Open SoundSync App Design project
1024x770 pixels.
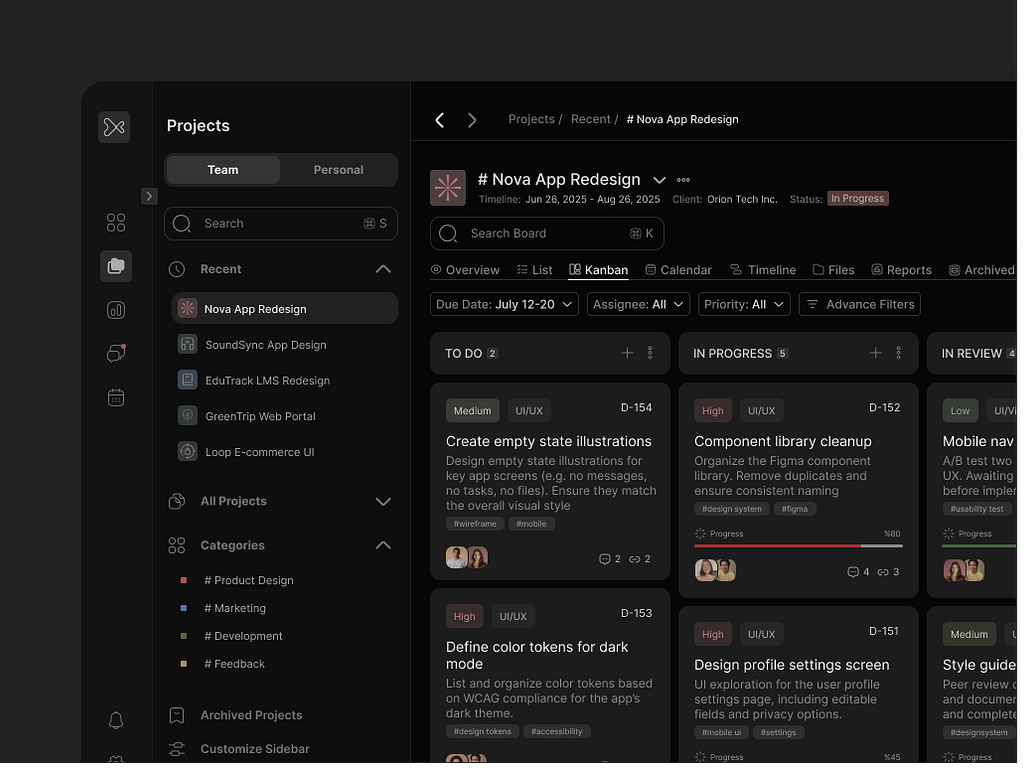pos(265,345)
